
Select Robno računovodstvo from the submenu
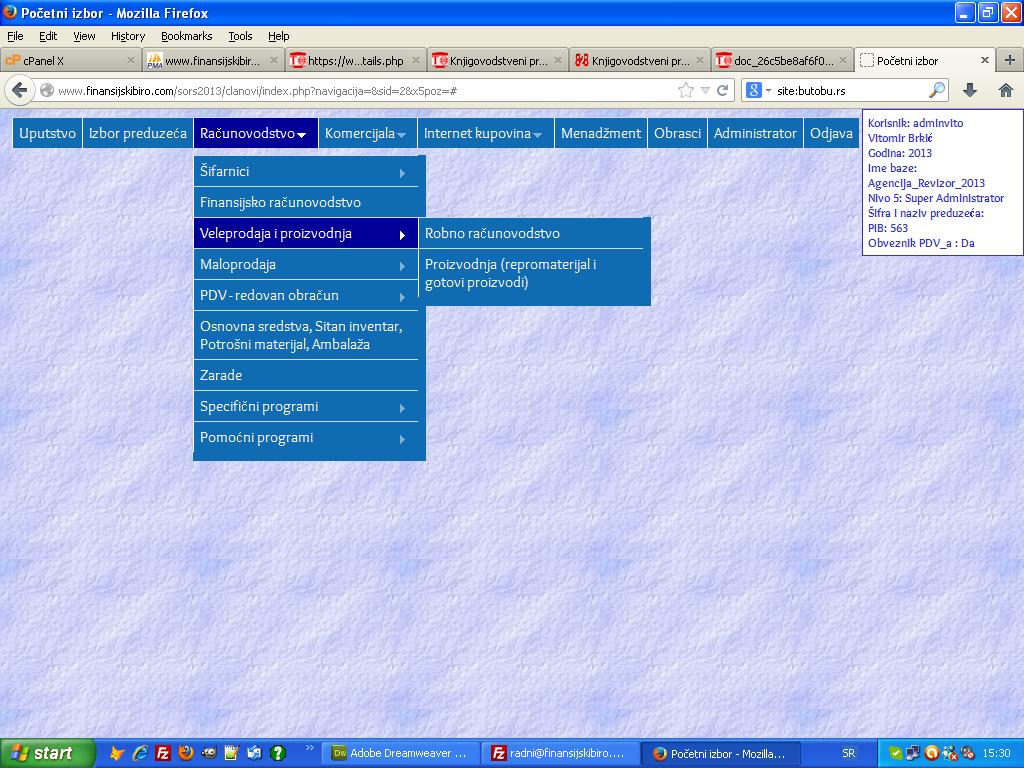click(492, 234)
